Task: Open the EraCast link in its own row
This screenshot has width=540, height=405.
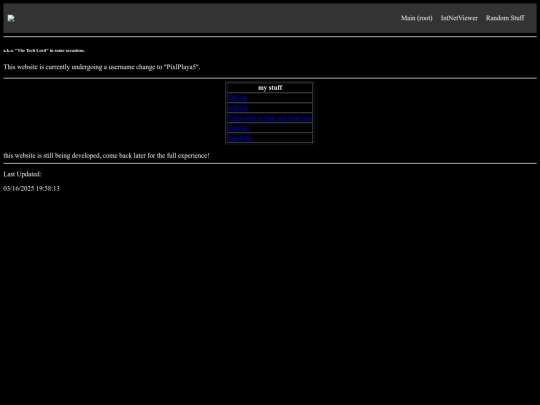Action: coord(238,128)
